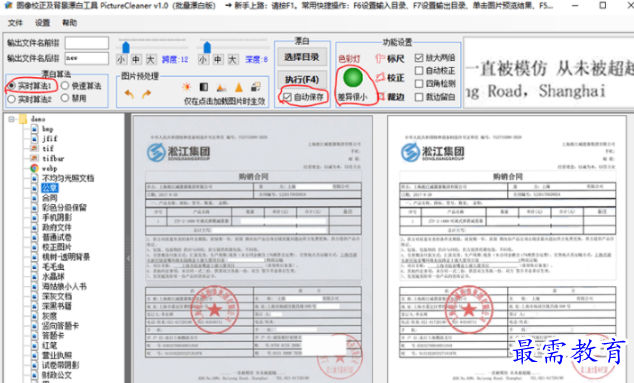Collapse the demo folder tree node
Image resolution: width=634 pixels, height=383 pixels.
click(x=11, y=119)
